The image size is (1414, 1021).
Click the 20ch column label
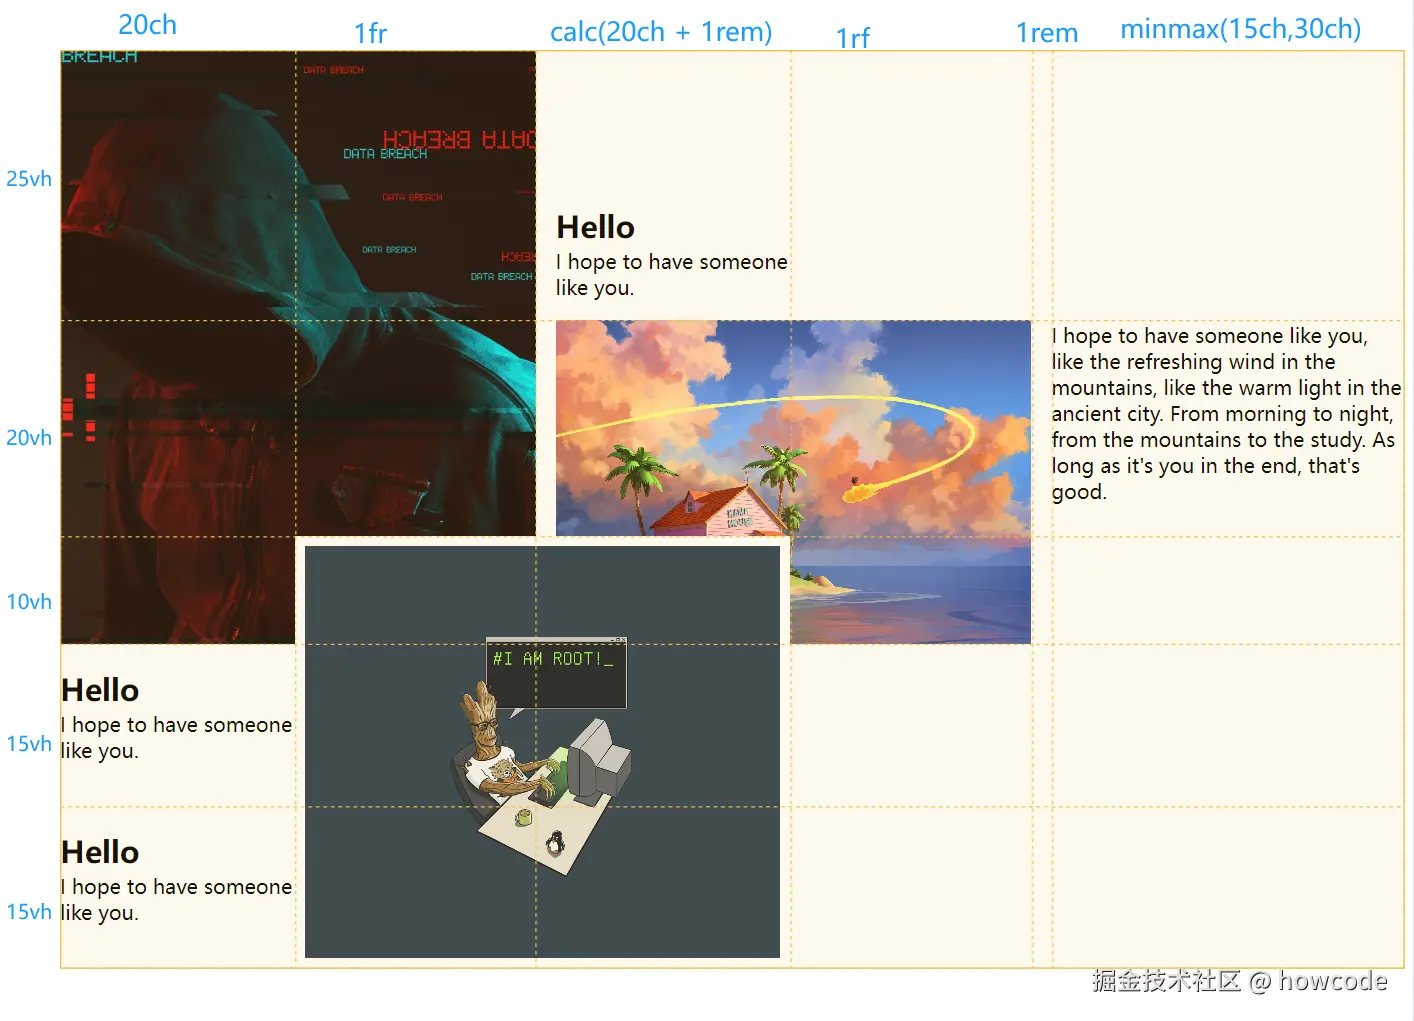[x=147, y=25]
